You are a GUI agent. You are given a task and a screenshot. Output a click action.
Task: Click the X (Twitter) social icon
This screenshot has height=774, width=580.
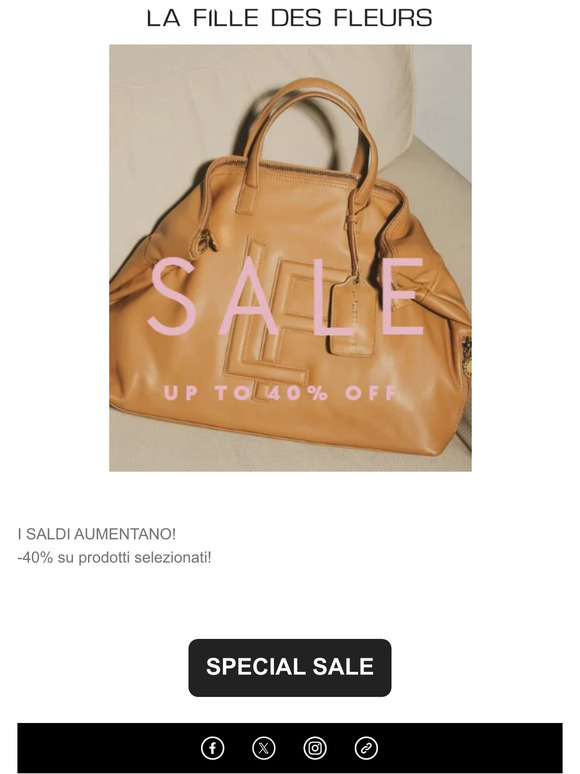tap(264, 748)
